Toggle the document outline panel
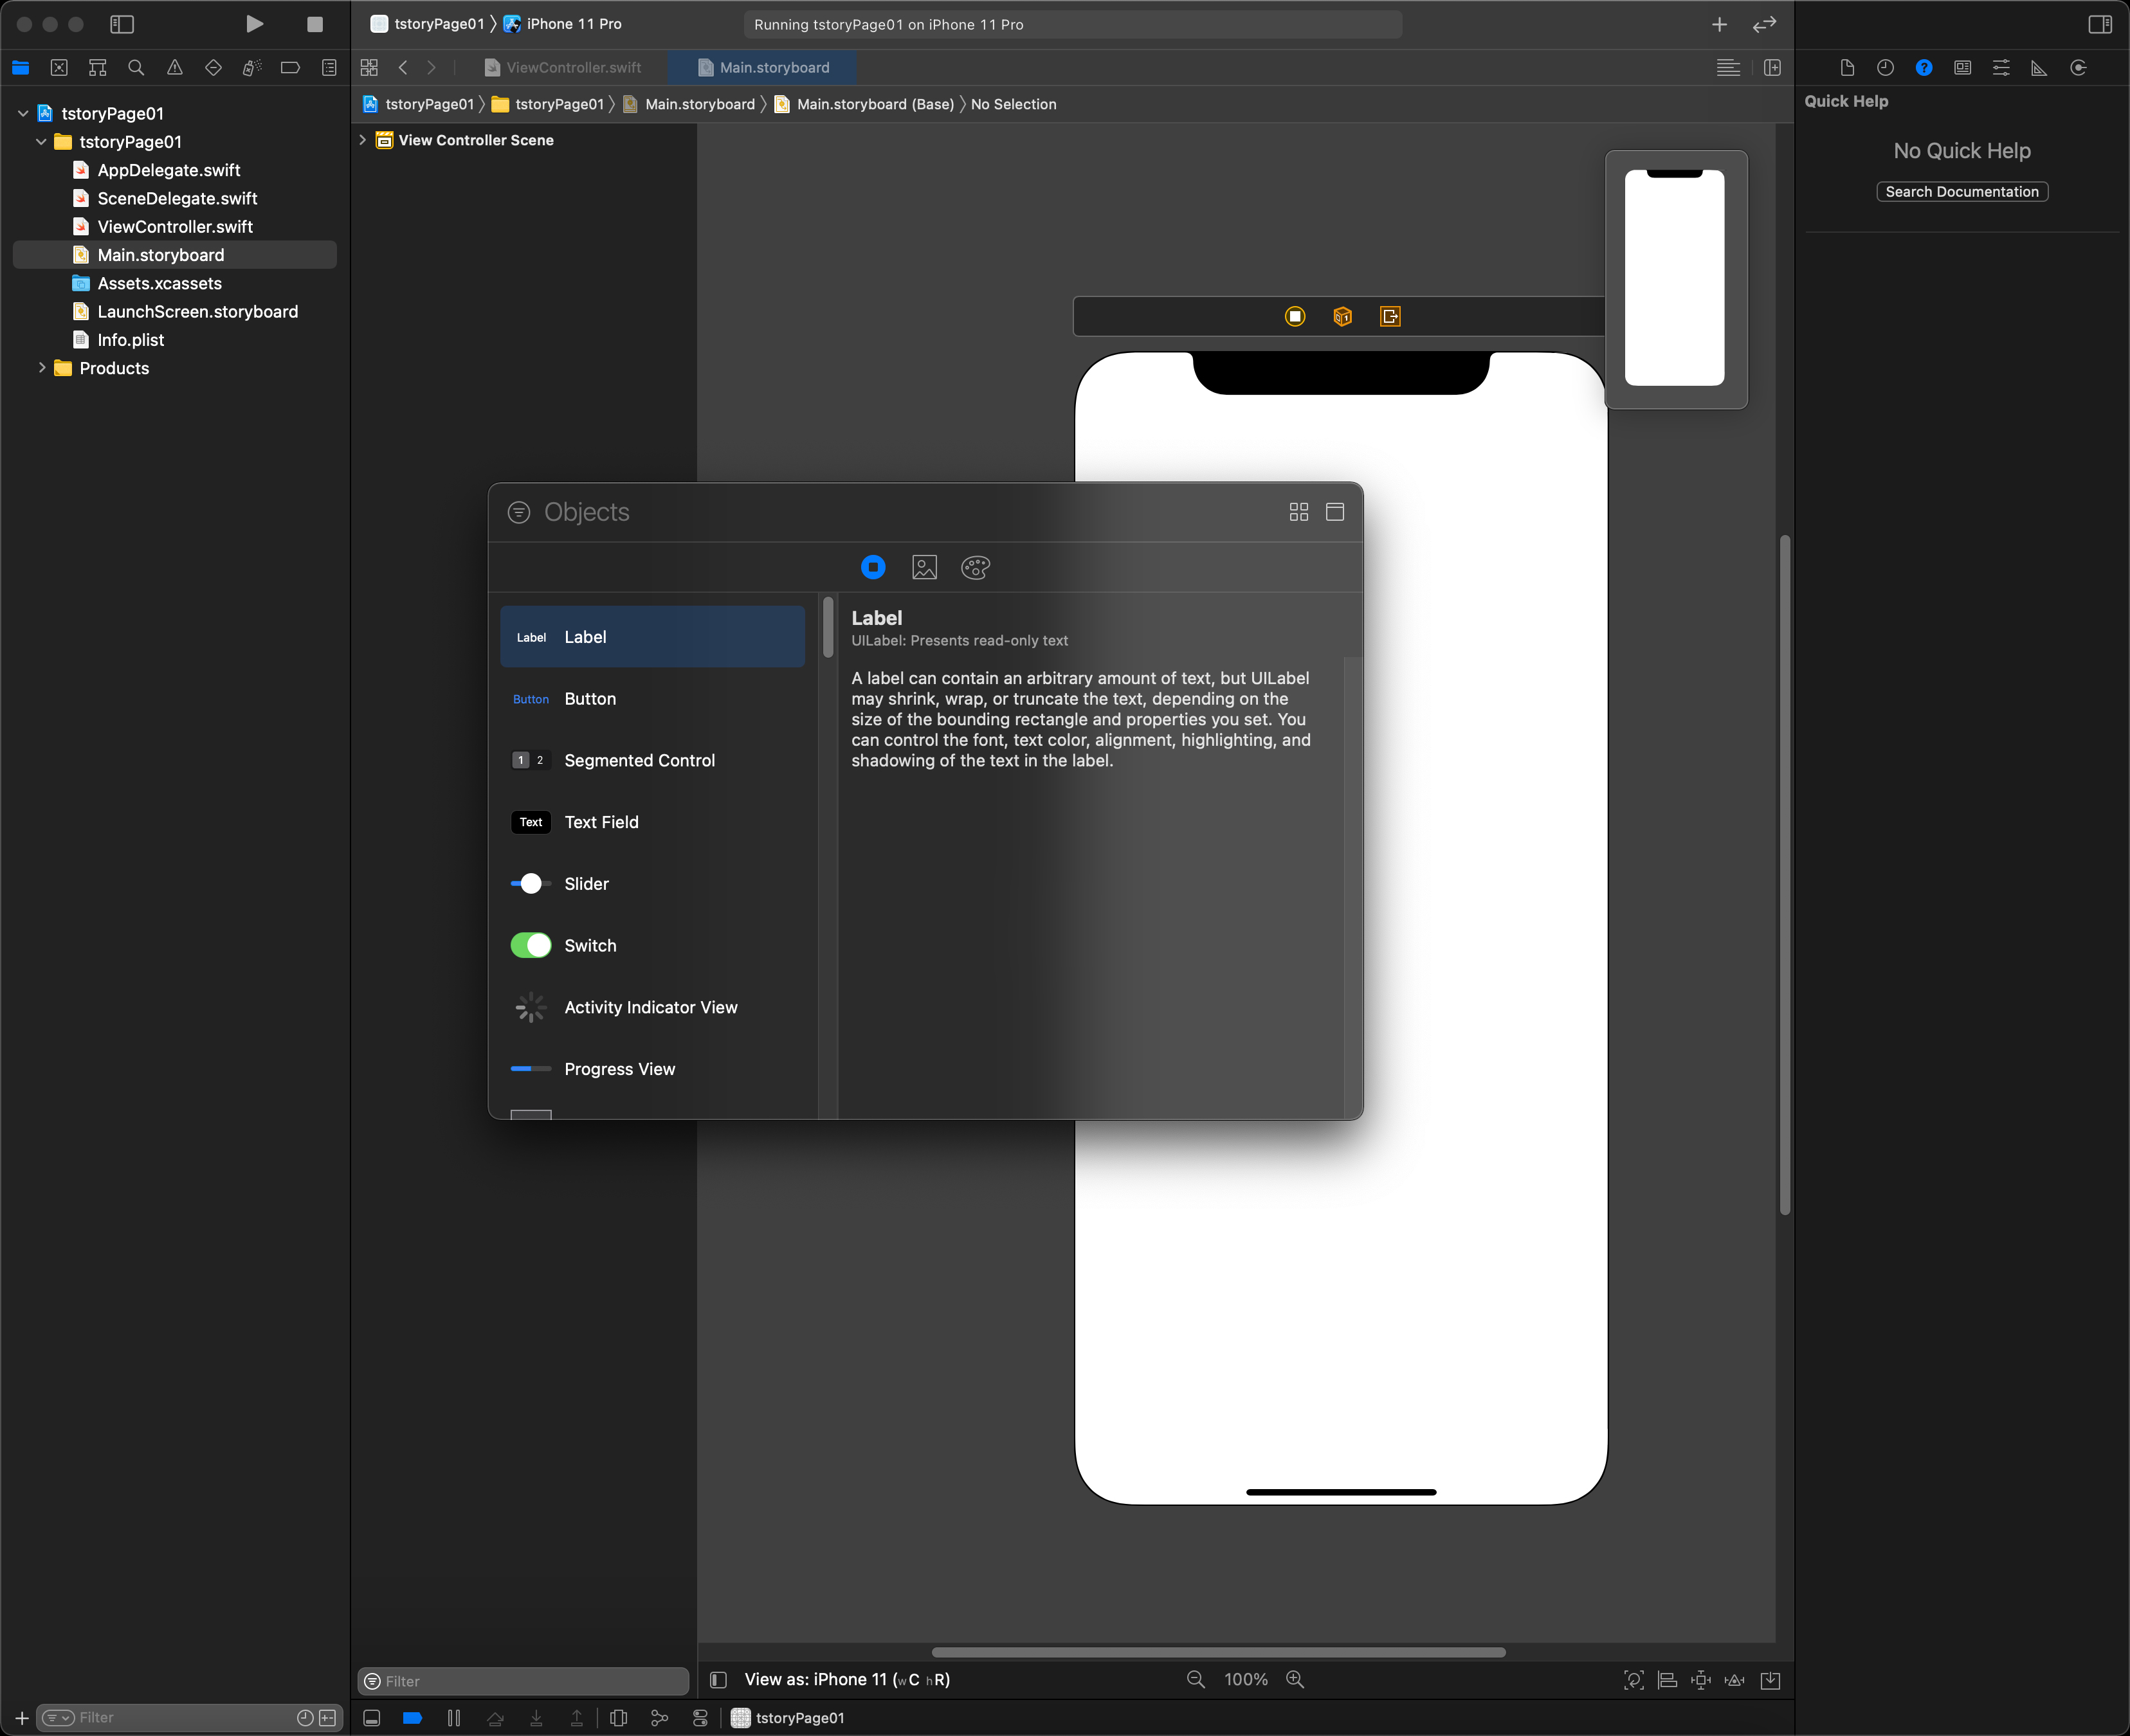 click(x=718, y=1680)
